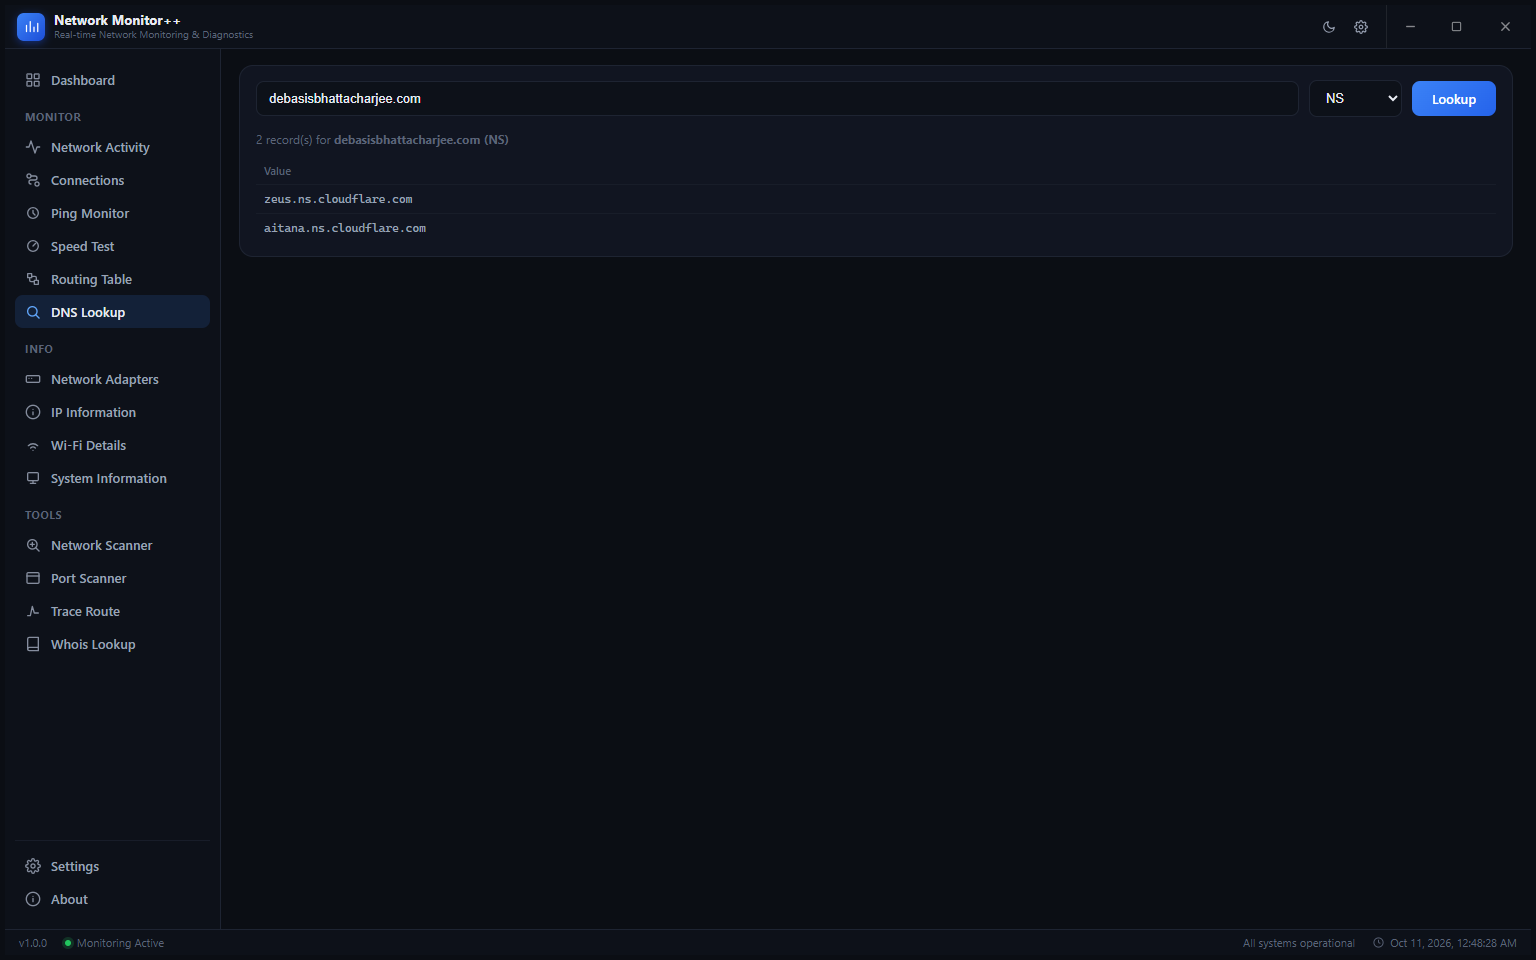Viewport: 1536px width, 960px height.
Task: Select Ping Monitor in sidebar
Action: coord(112,213)
